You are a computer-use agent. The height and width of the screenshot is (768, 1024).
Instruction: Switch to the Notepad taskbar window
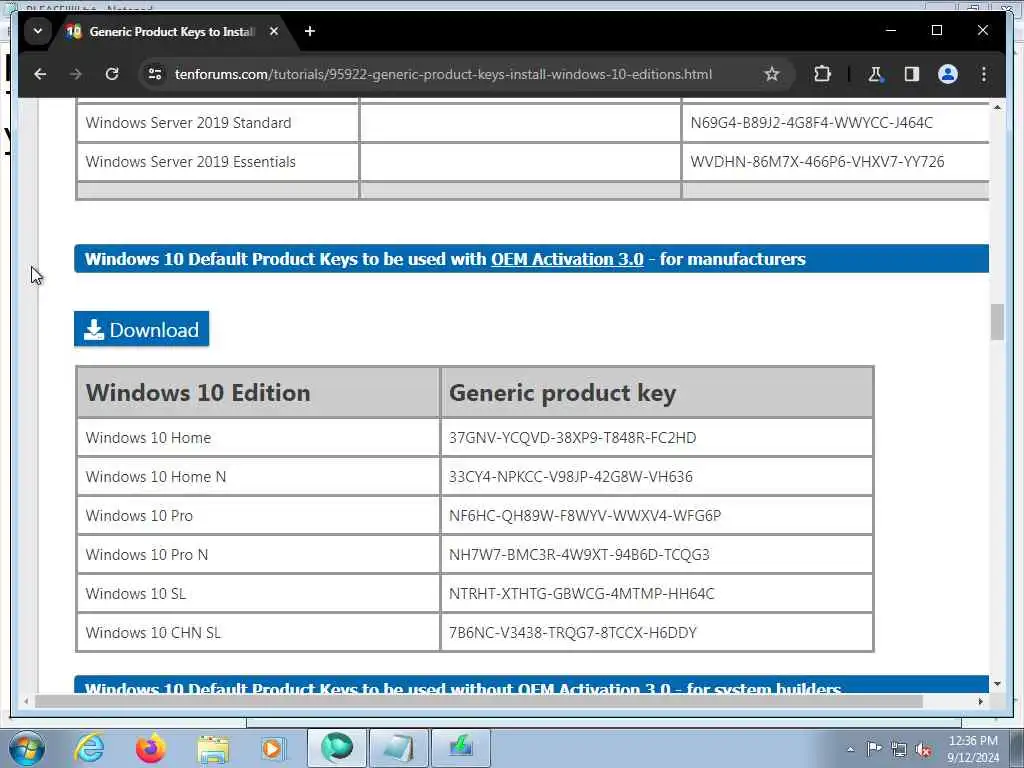click(x=398, y=748)
